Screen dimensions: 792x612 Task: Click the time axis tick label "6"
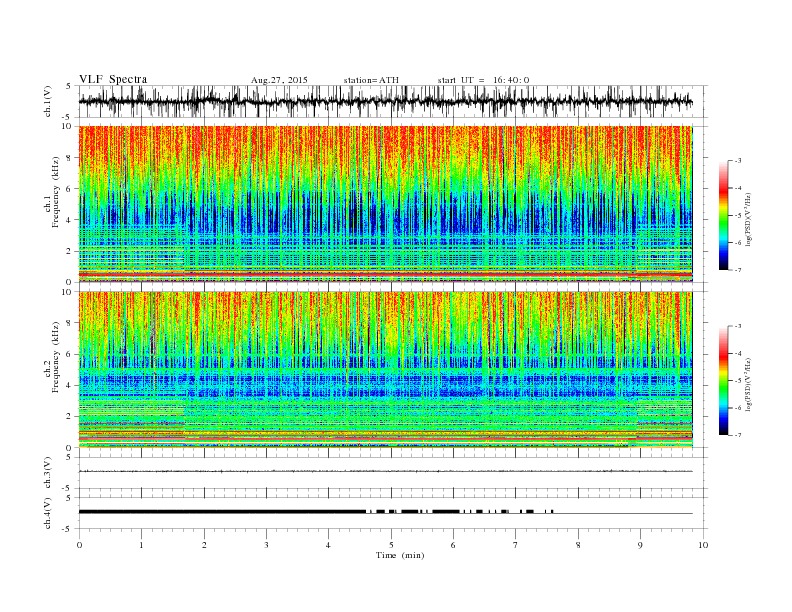(x=453, y=545)
